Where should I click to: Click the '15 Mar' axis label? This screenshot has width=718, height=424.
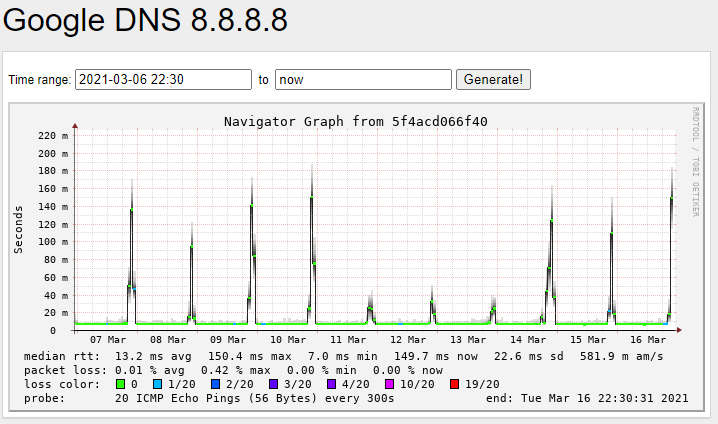[588, 340]
